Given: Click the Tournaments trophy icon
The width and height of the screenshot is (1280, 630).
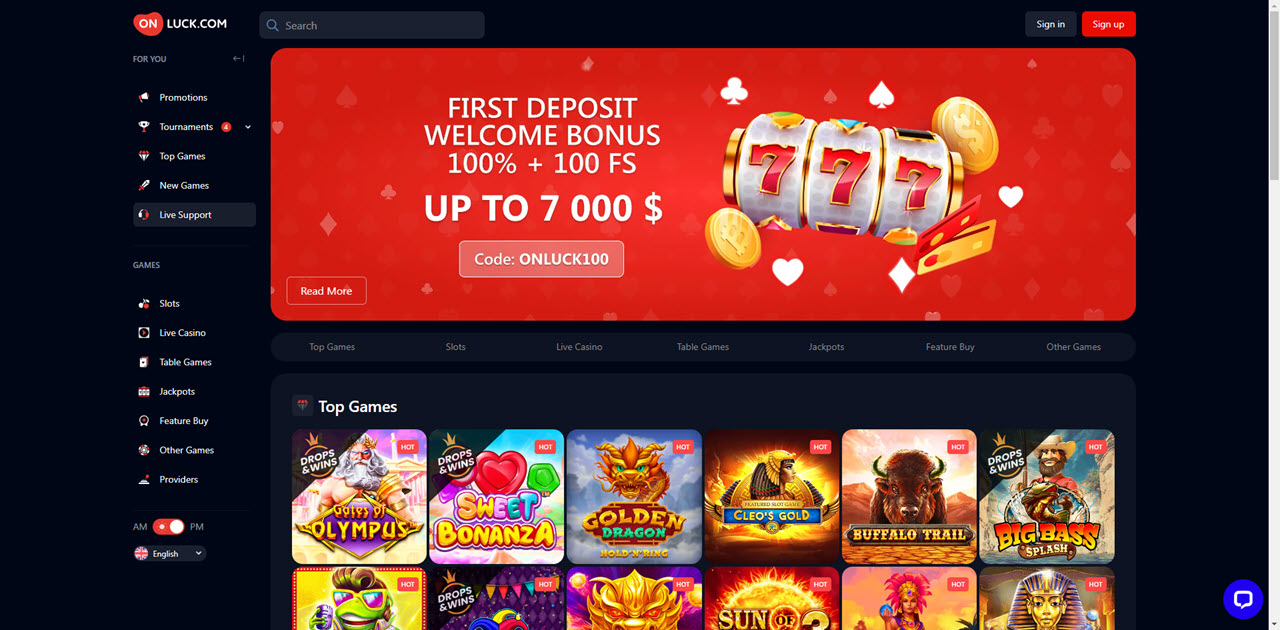Looking at the screenshot, I should coord(144,127).
